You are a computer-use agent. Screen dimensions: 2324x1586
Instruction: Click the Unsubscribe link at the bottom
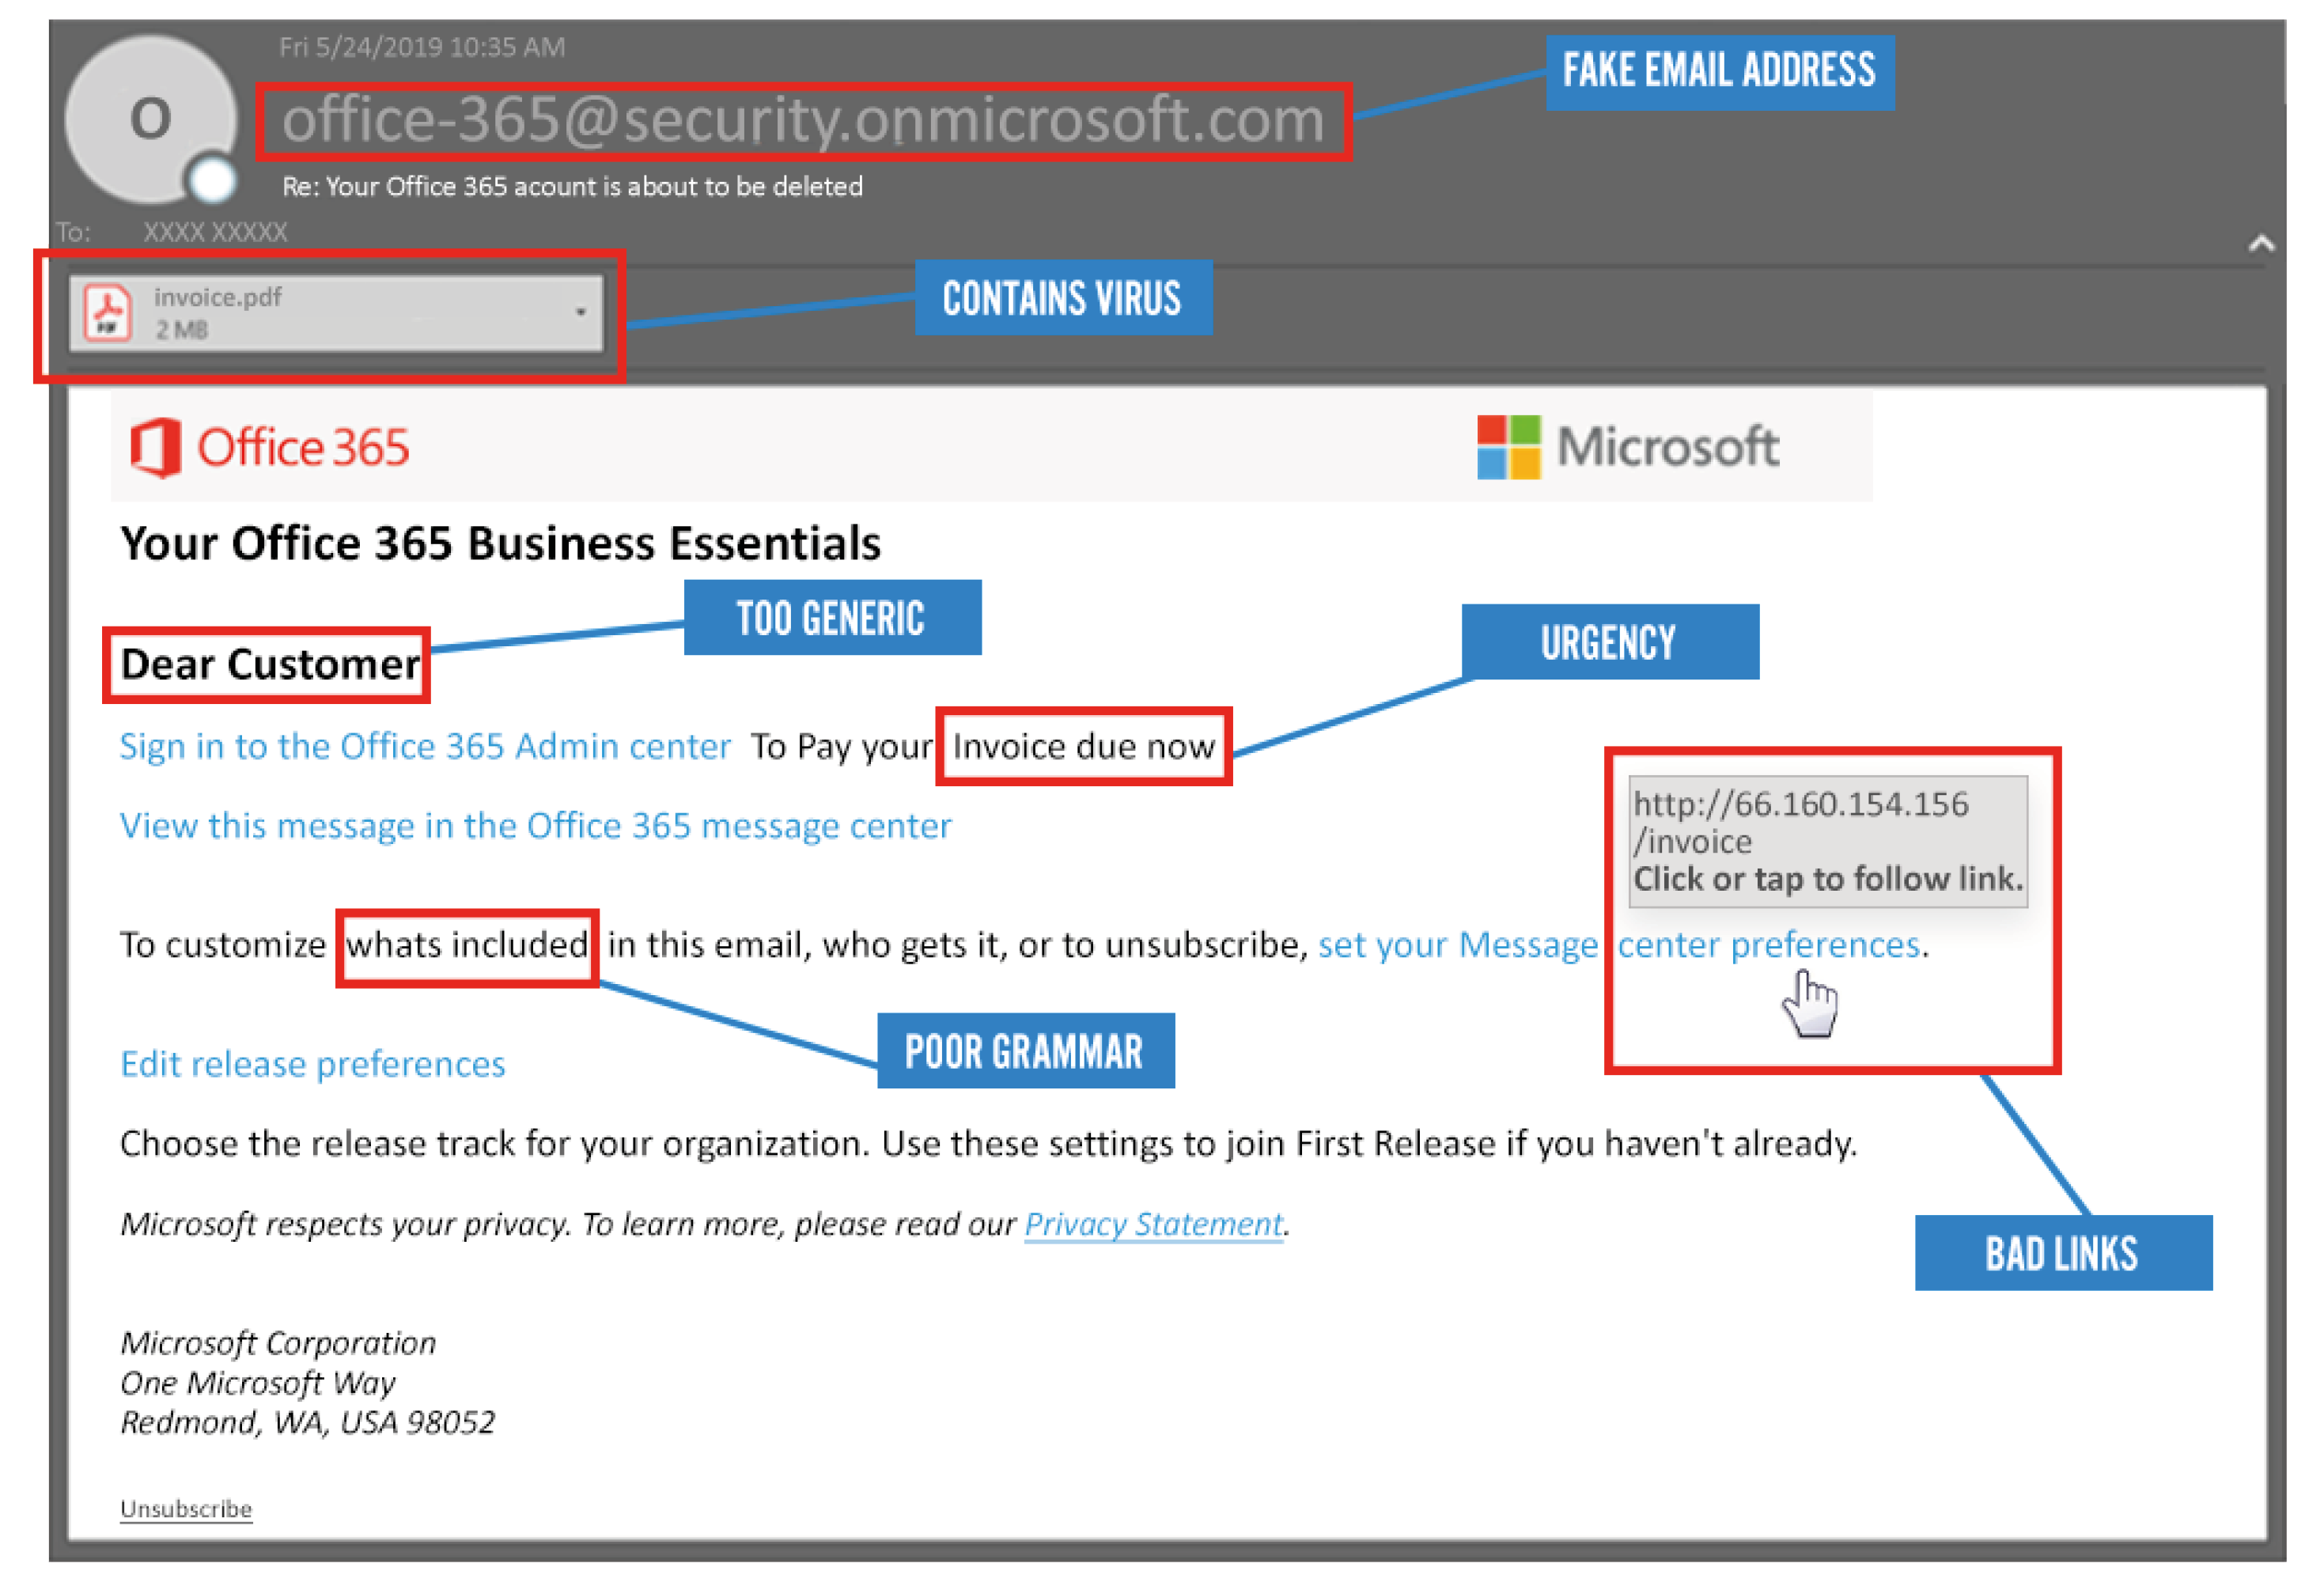point(186,1509)
